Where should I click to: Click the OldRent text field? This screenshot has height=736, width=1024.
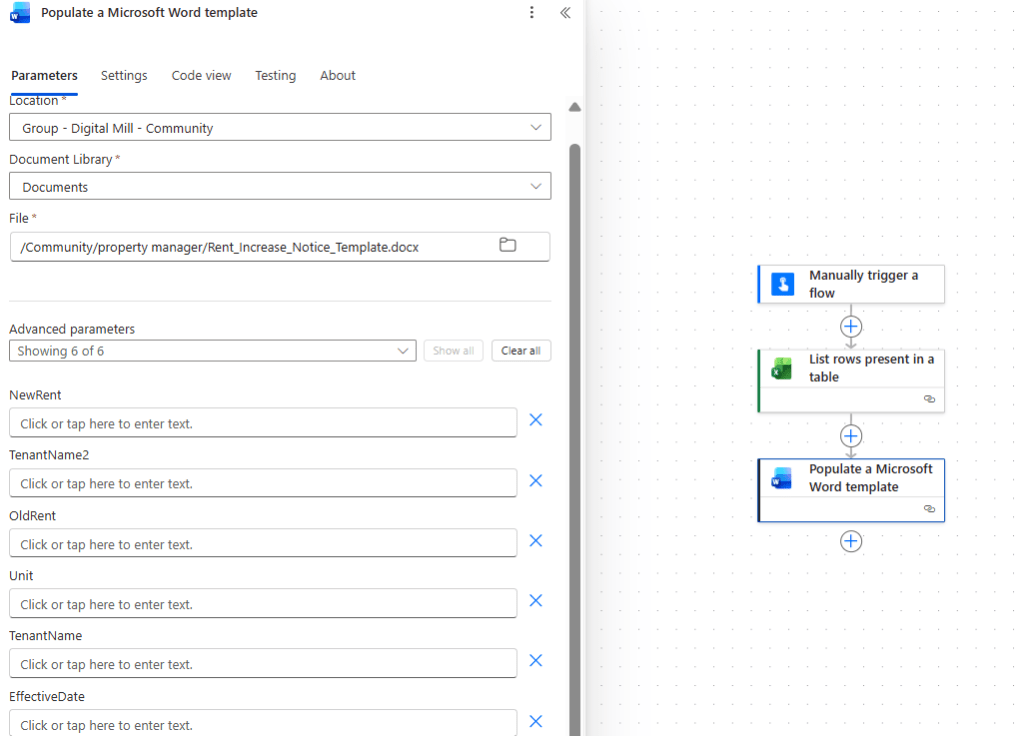263,543
